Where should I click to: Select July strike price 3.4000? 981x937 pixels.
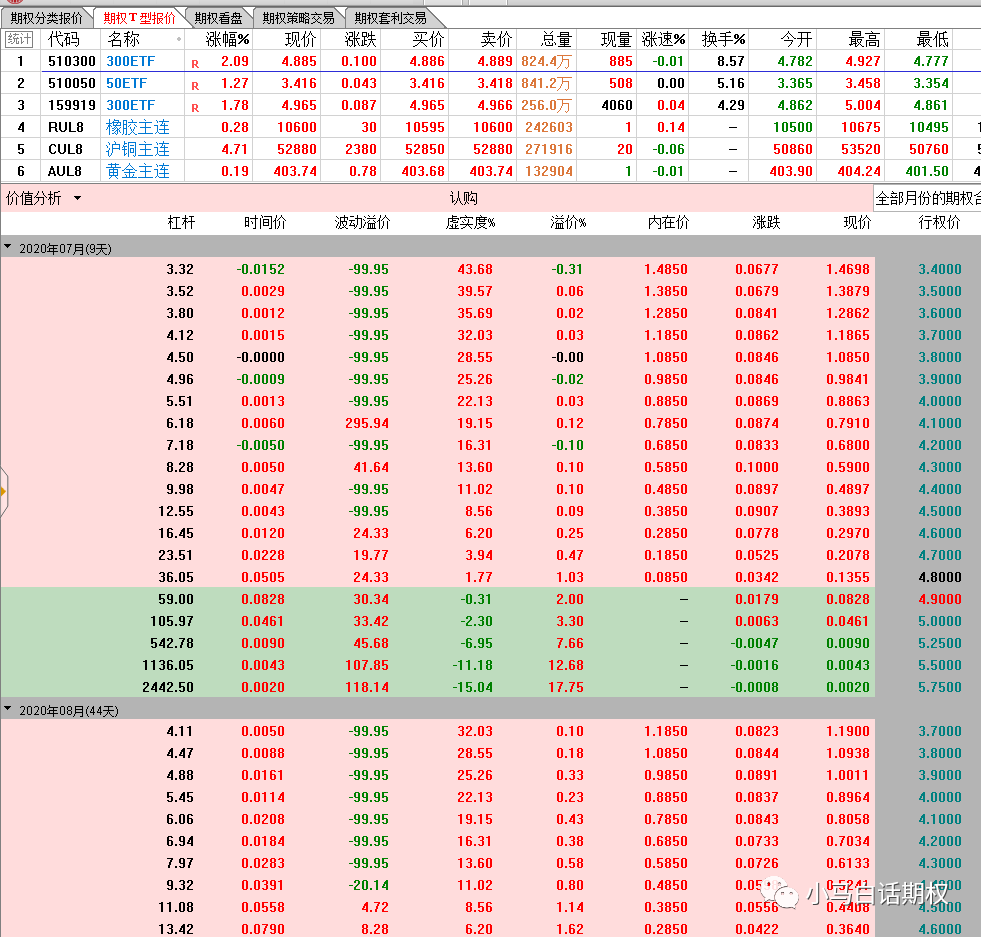point(940,269)
